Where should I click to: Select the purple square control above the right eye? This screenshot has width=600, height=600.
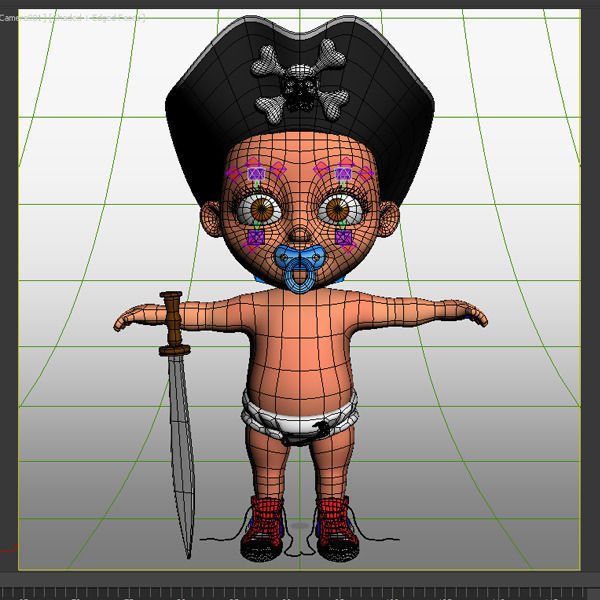[343, 174]
